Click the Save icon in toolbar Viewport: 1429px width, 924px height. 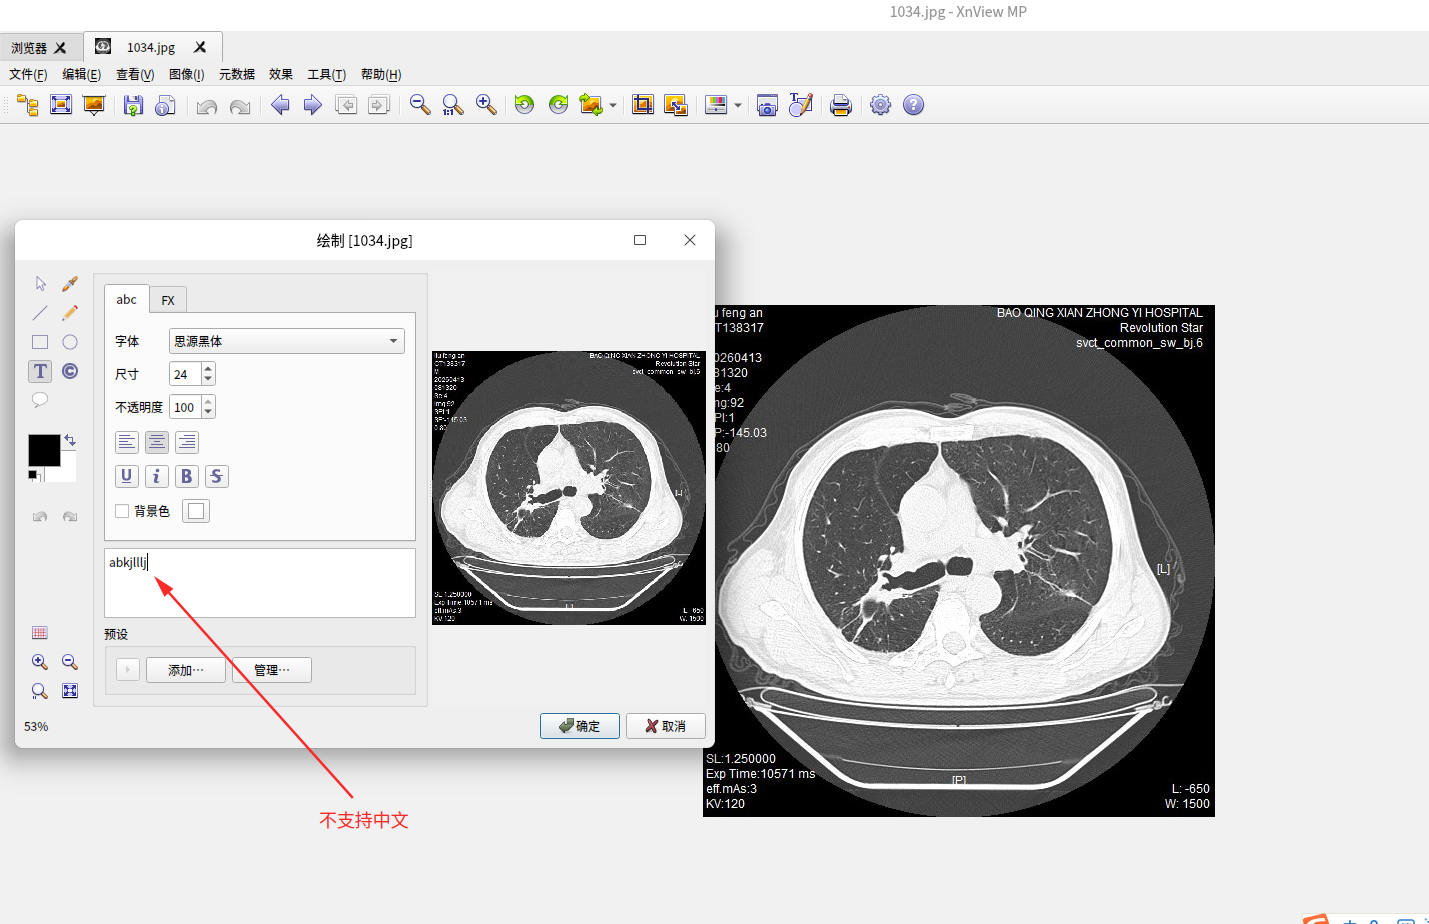coord(133,105)
